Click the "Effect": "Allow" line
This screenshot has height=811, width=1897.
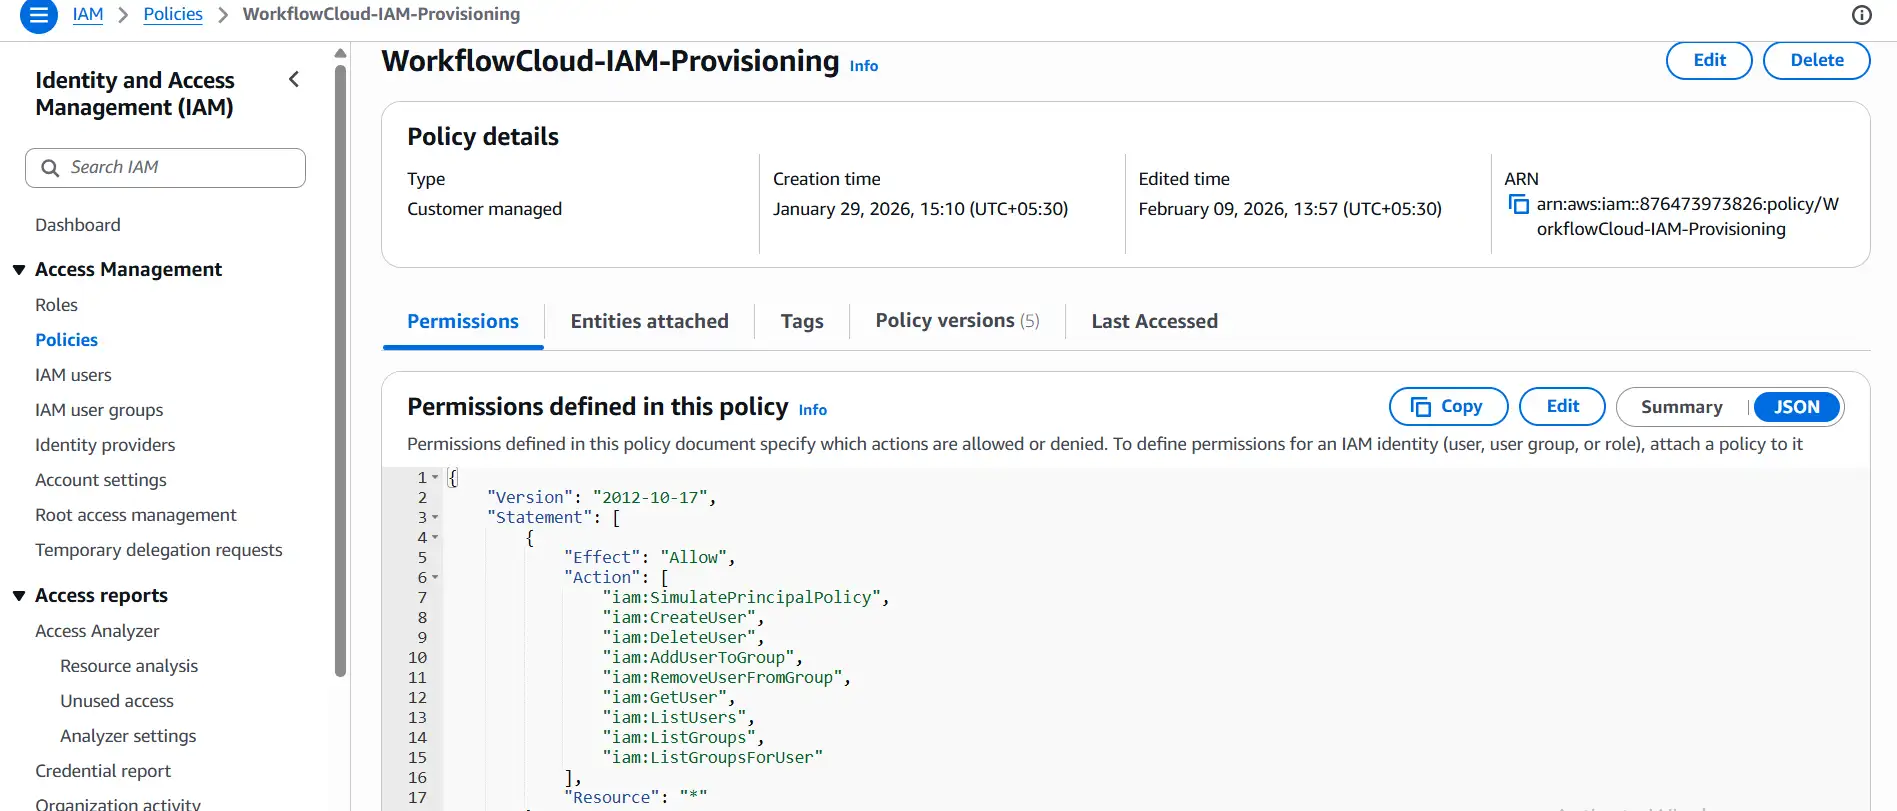(x=649, y=557)
